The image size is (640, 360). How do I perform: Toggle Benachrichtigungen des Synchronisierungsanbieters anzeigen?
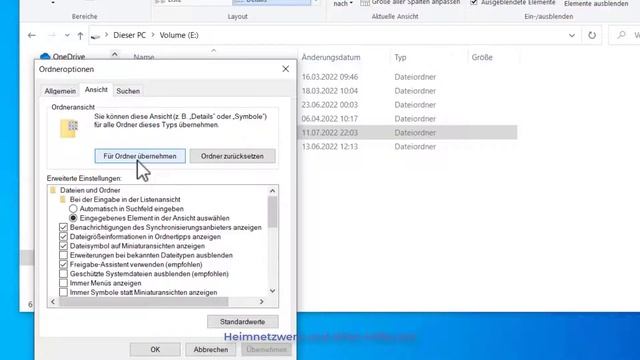pyautogui.click(x=63, y=227)
